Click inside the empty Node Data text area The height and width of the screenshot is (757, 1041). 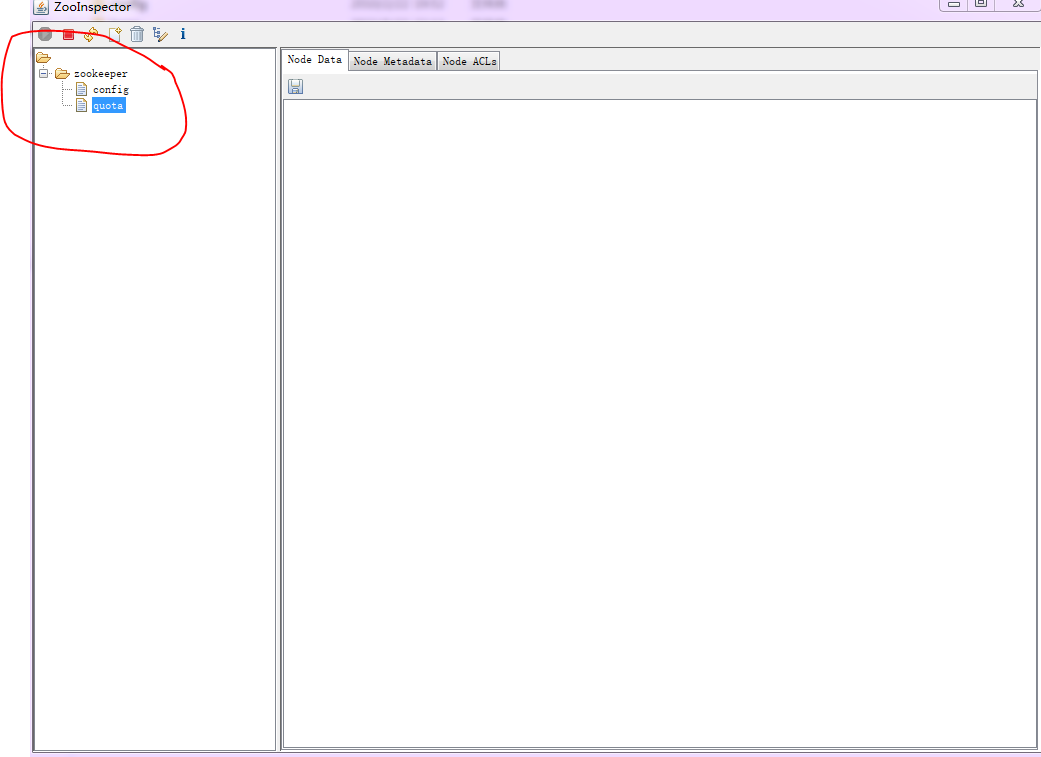[x=659, y=424]
